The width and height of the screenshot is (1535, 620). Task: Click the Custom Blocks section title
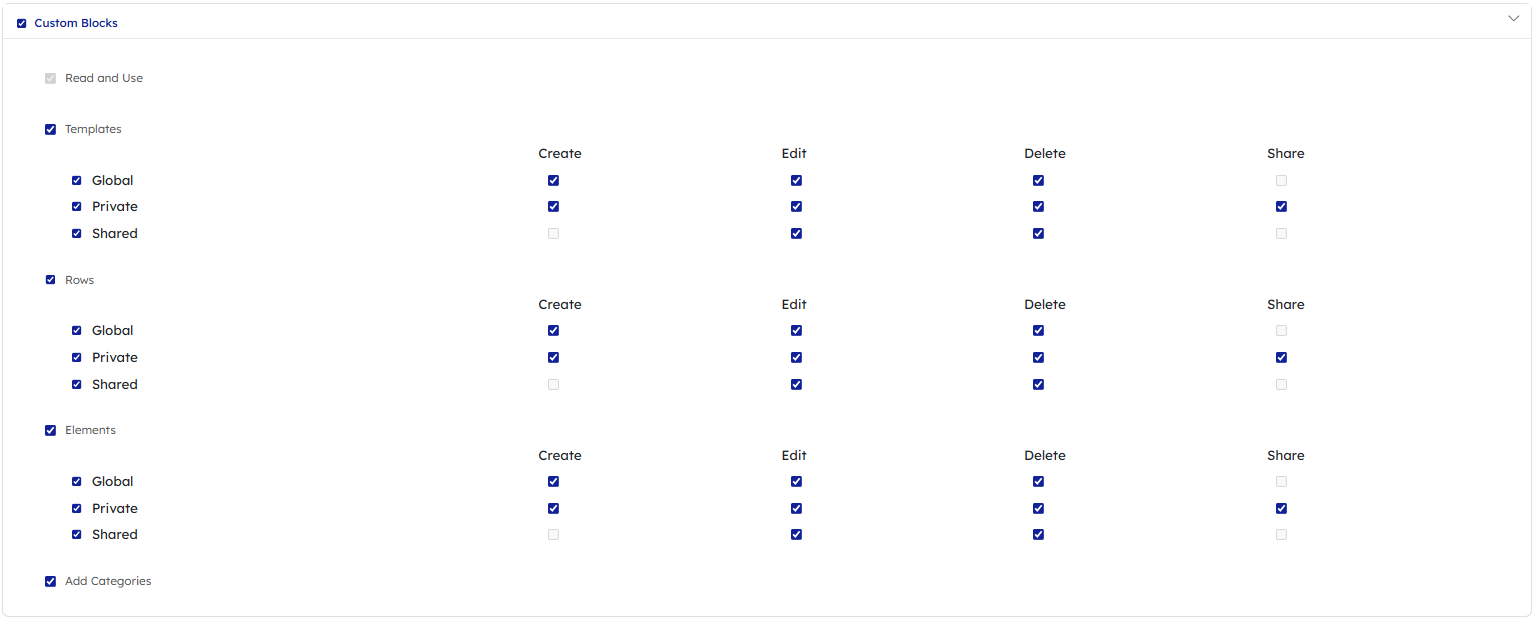coord(76,23)
